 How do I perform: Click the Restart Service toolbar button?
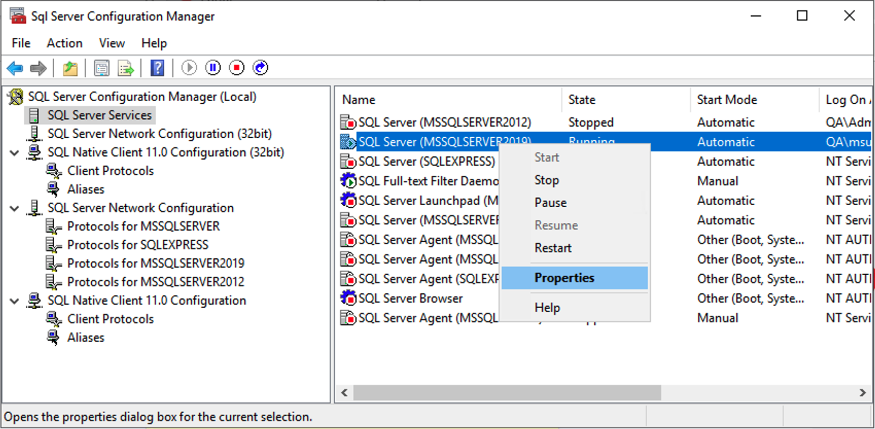point(261,68)
